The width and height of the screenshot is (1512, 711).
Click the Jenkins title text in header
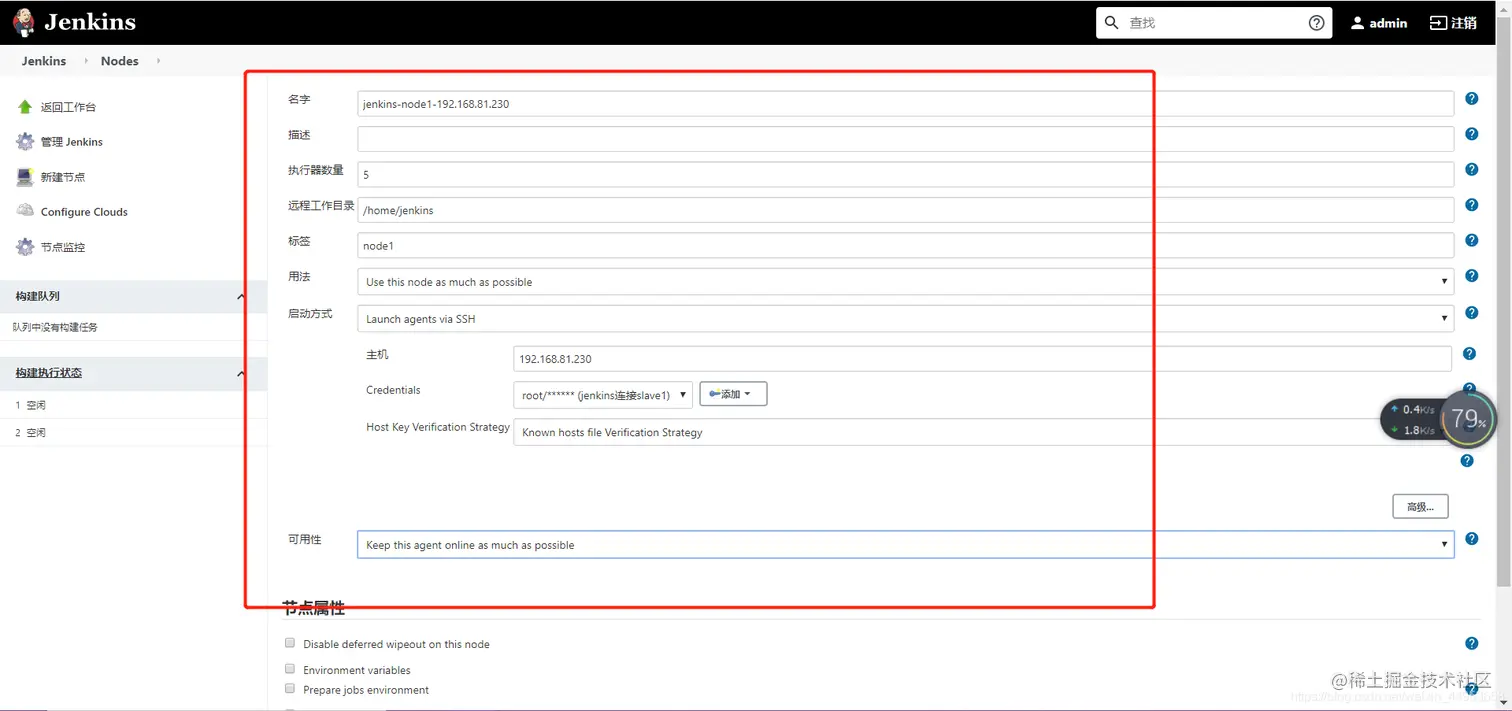[90, 22]
